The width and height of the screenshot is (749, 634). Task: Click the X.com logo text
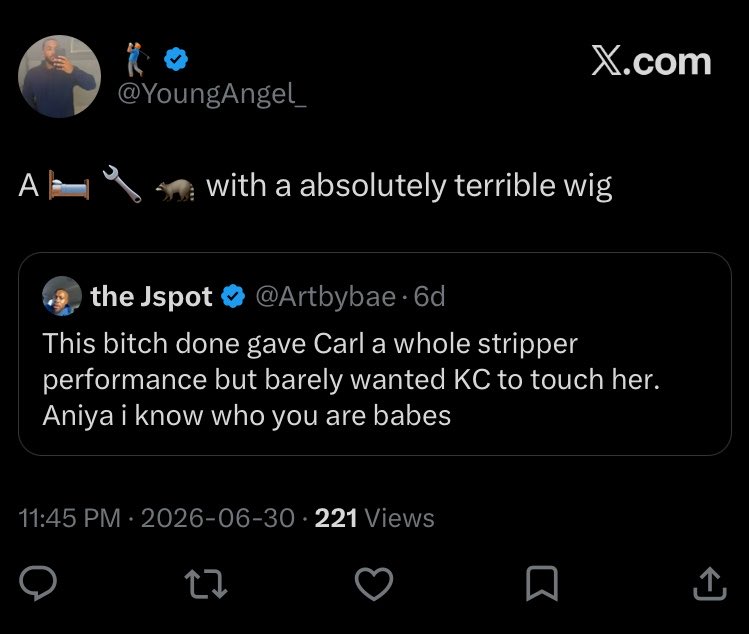click(x=652, y=61)
